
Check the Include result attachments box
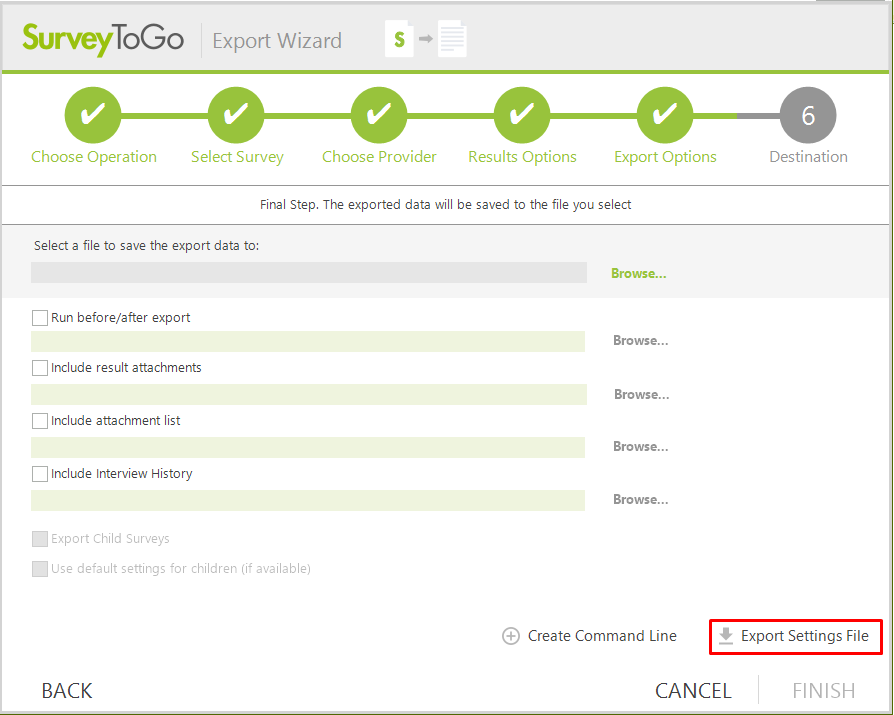[40, 368]
